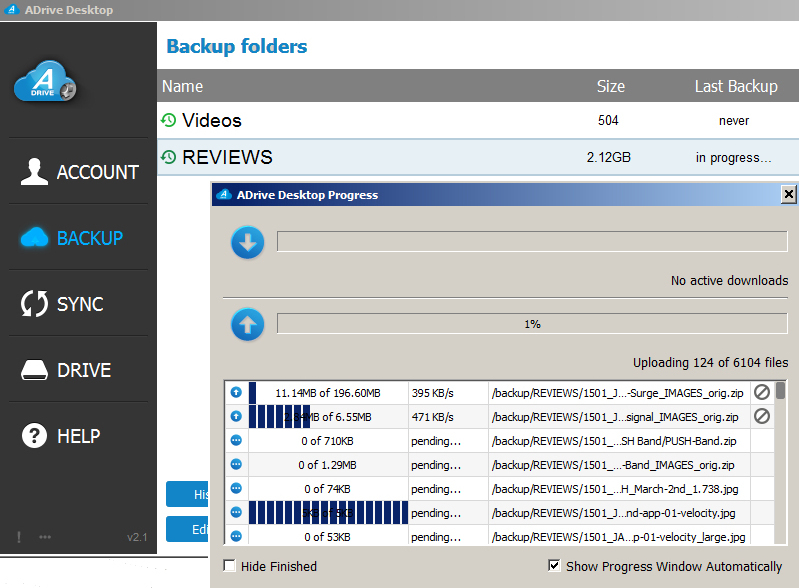Click the backup status icon beside Videos
The width and height of the screenshot is (799, 588).
coord(169,120)
